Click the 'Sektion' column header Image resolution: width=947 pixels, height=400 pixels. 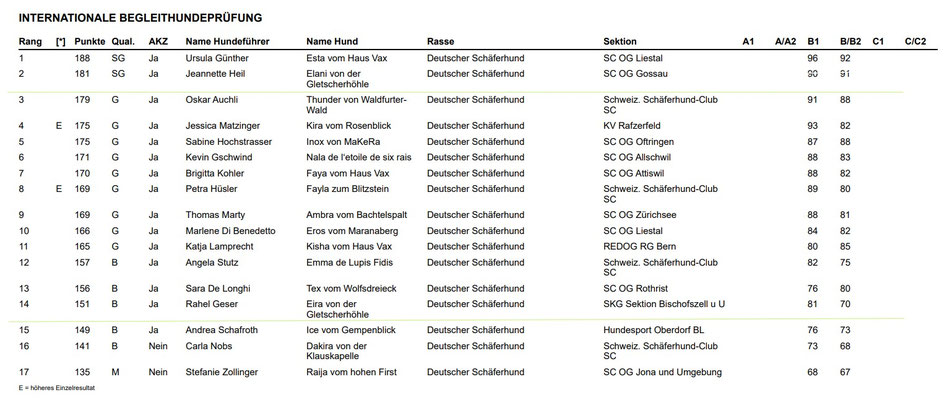click(x=621, y=42)
